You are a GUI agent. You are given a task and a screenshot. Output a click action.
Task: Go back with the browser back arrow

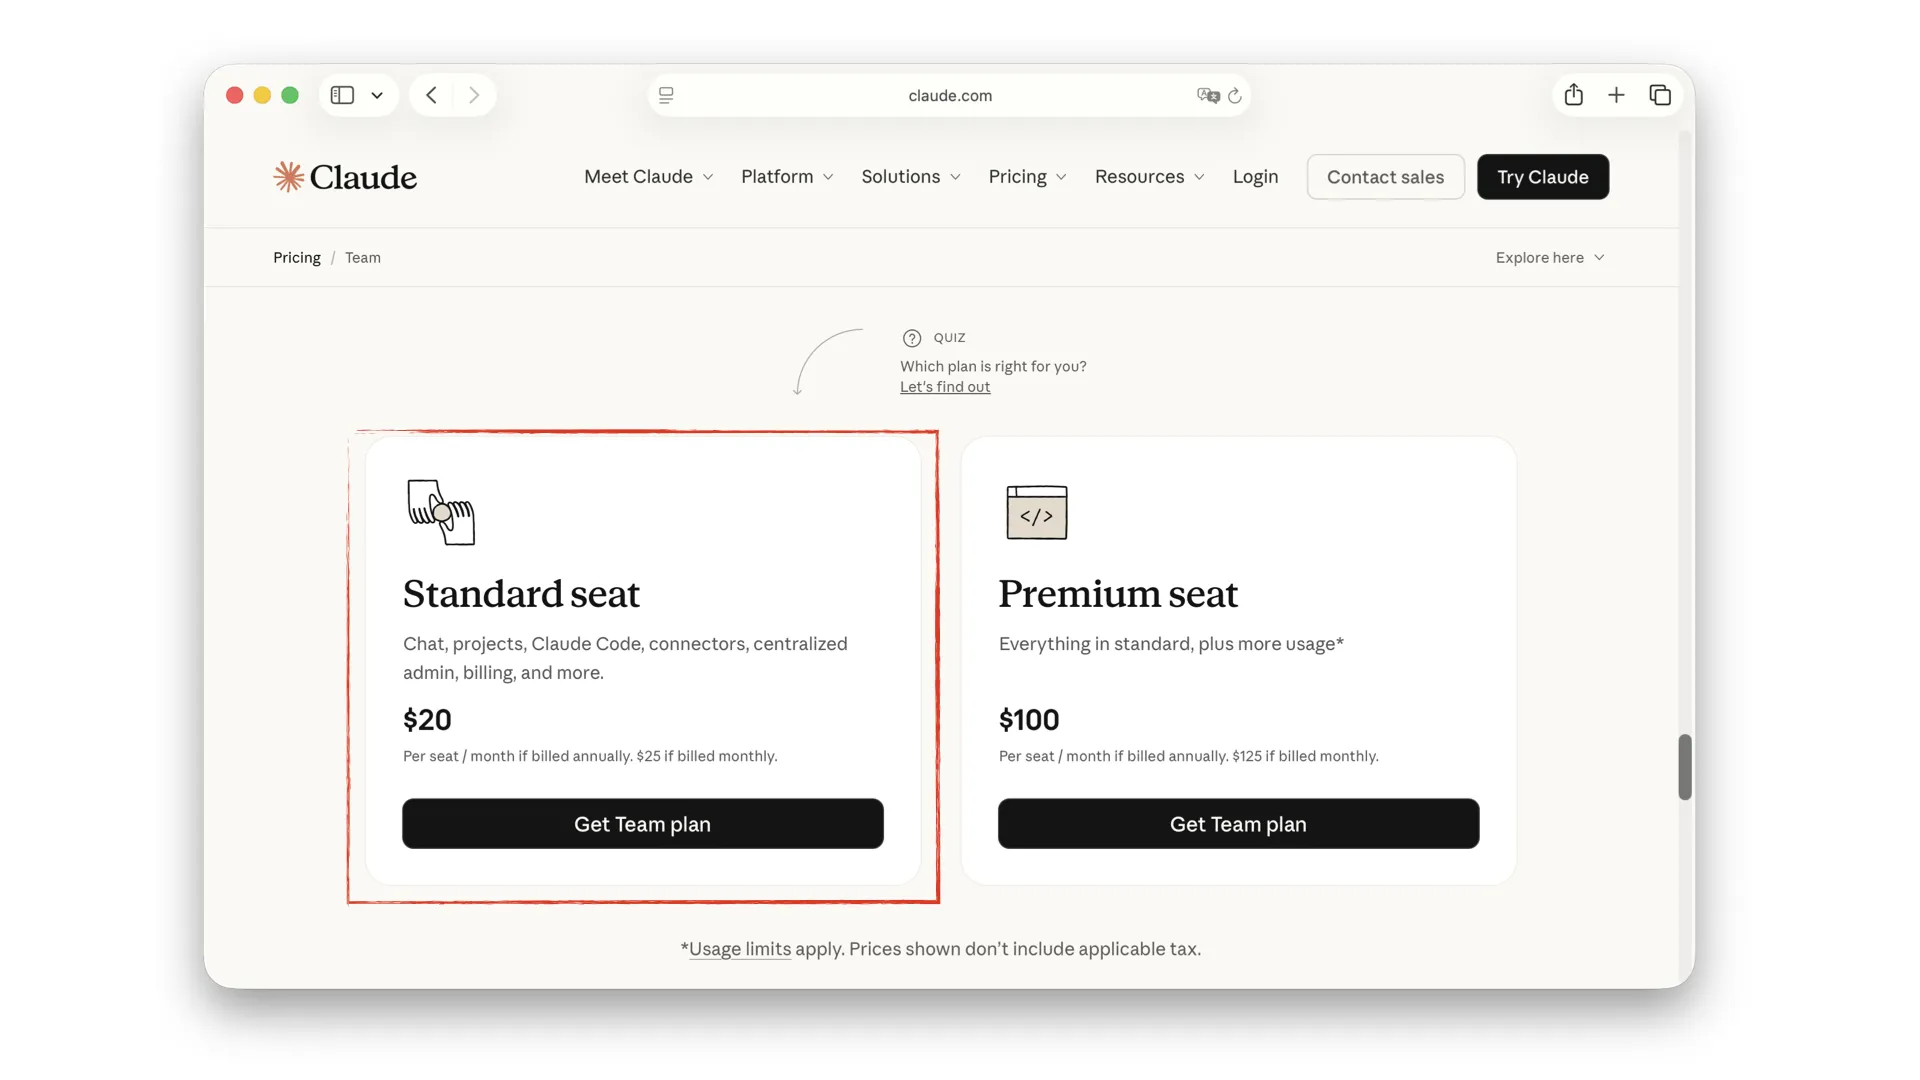tap(432, 95)
